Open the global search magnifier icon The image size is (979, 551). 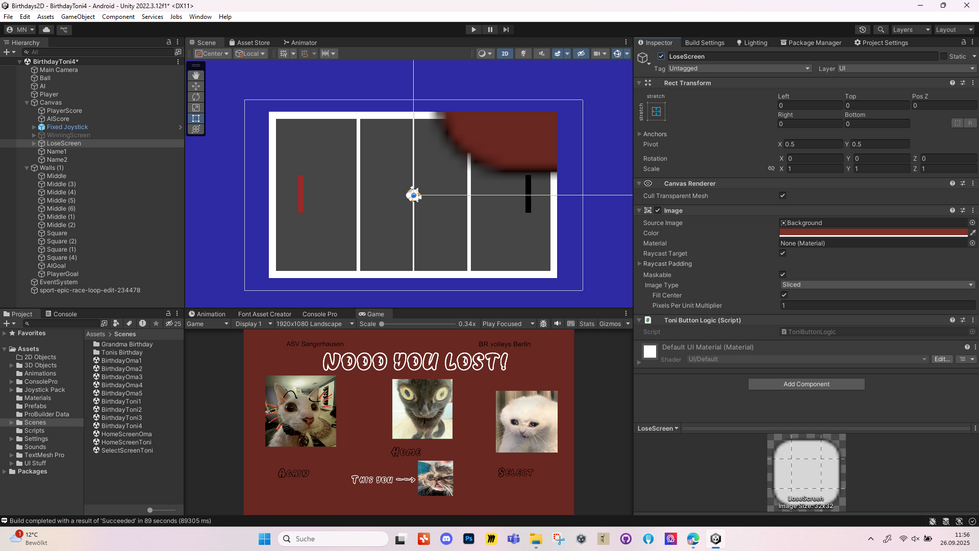click(880, 29)
